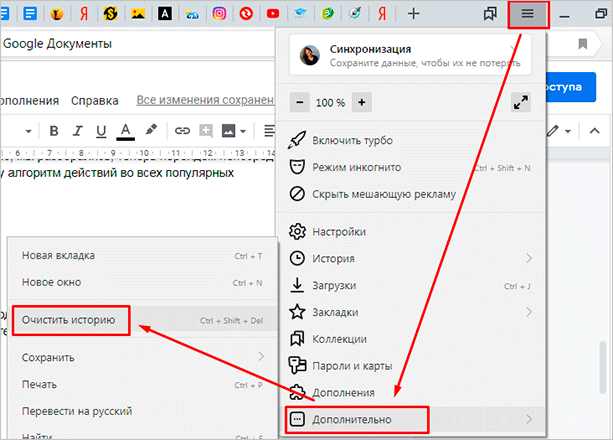The height and width of the screenshot is (440, 613).
Task: Click the page vertical scrollbar
Action: coord(603,368)
